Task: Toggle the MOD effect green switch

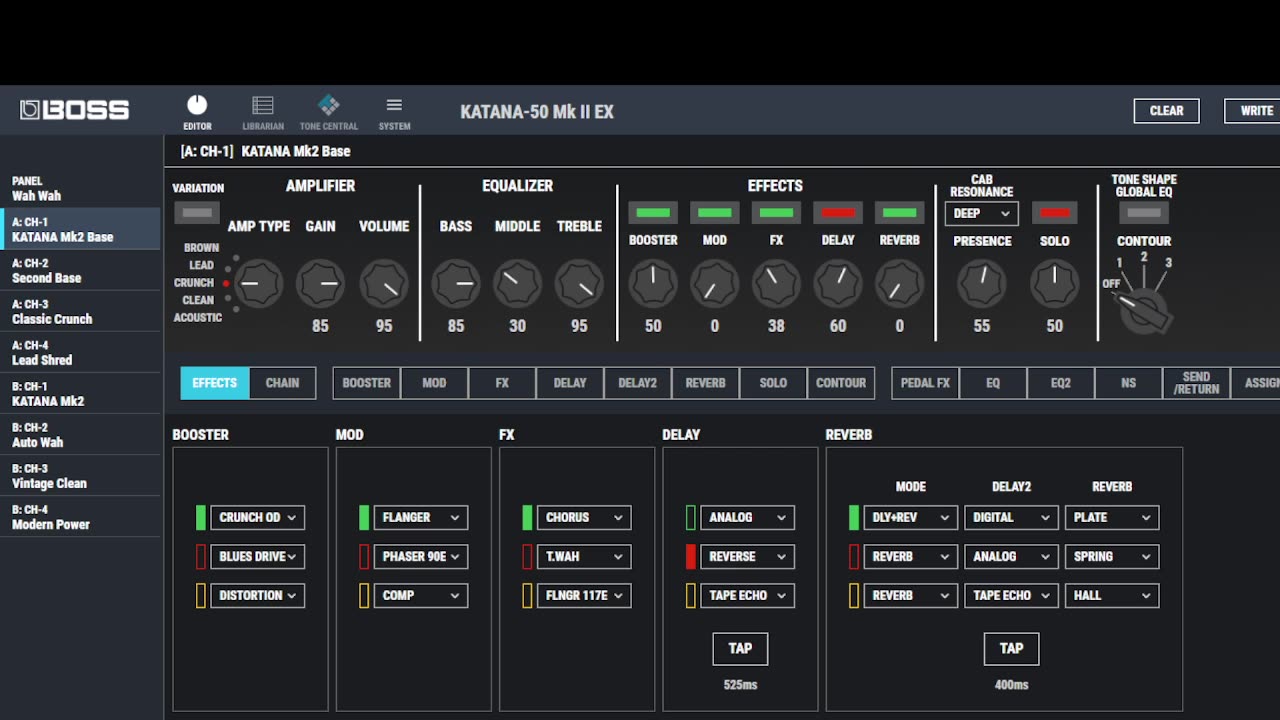Action: point(714,213)
